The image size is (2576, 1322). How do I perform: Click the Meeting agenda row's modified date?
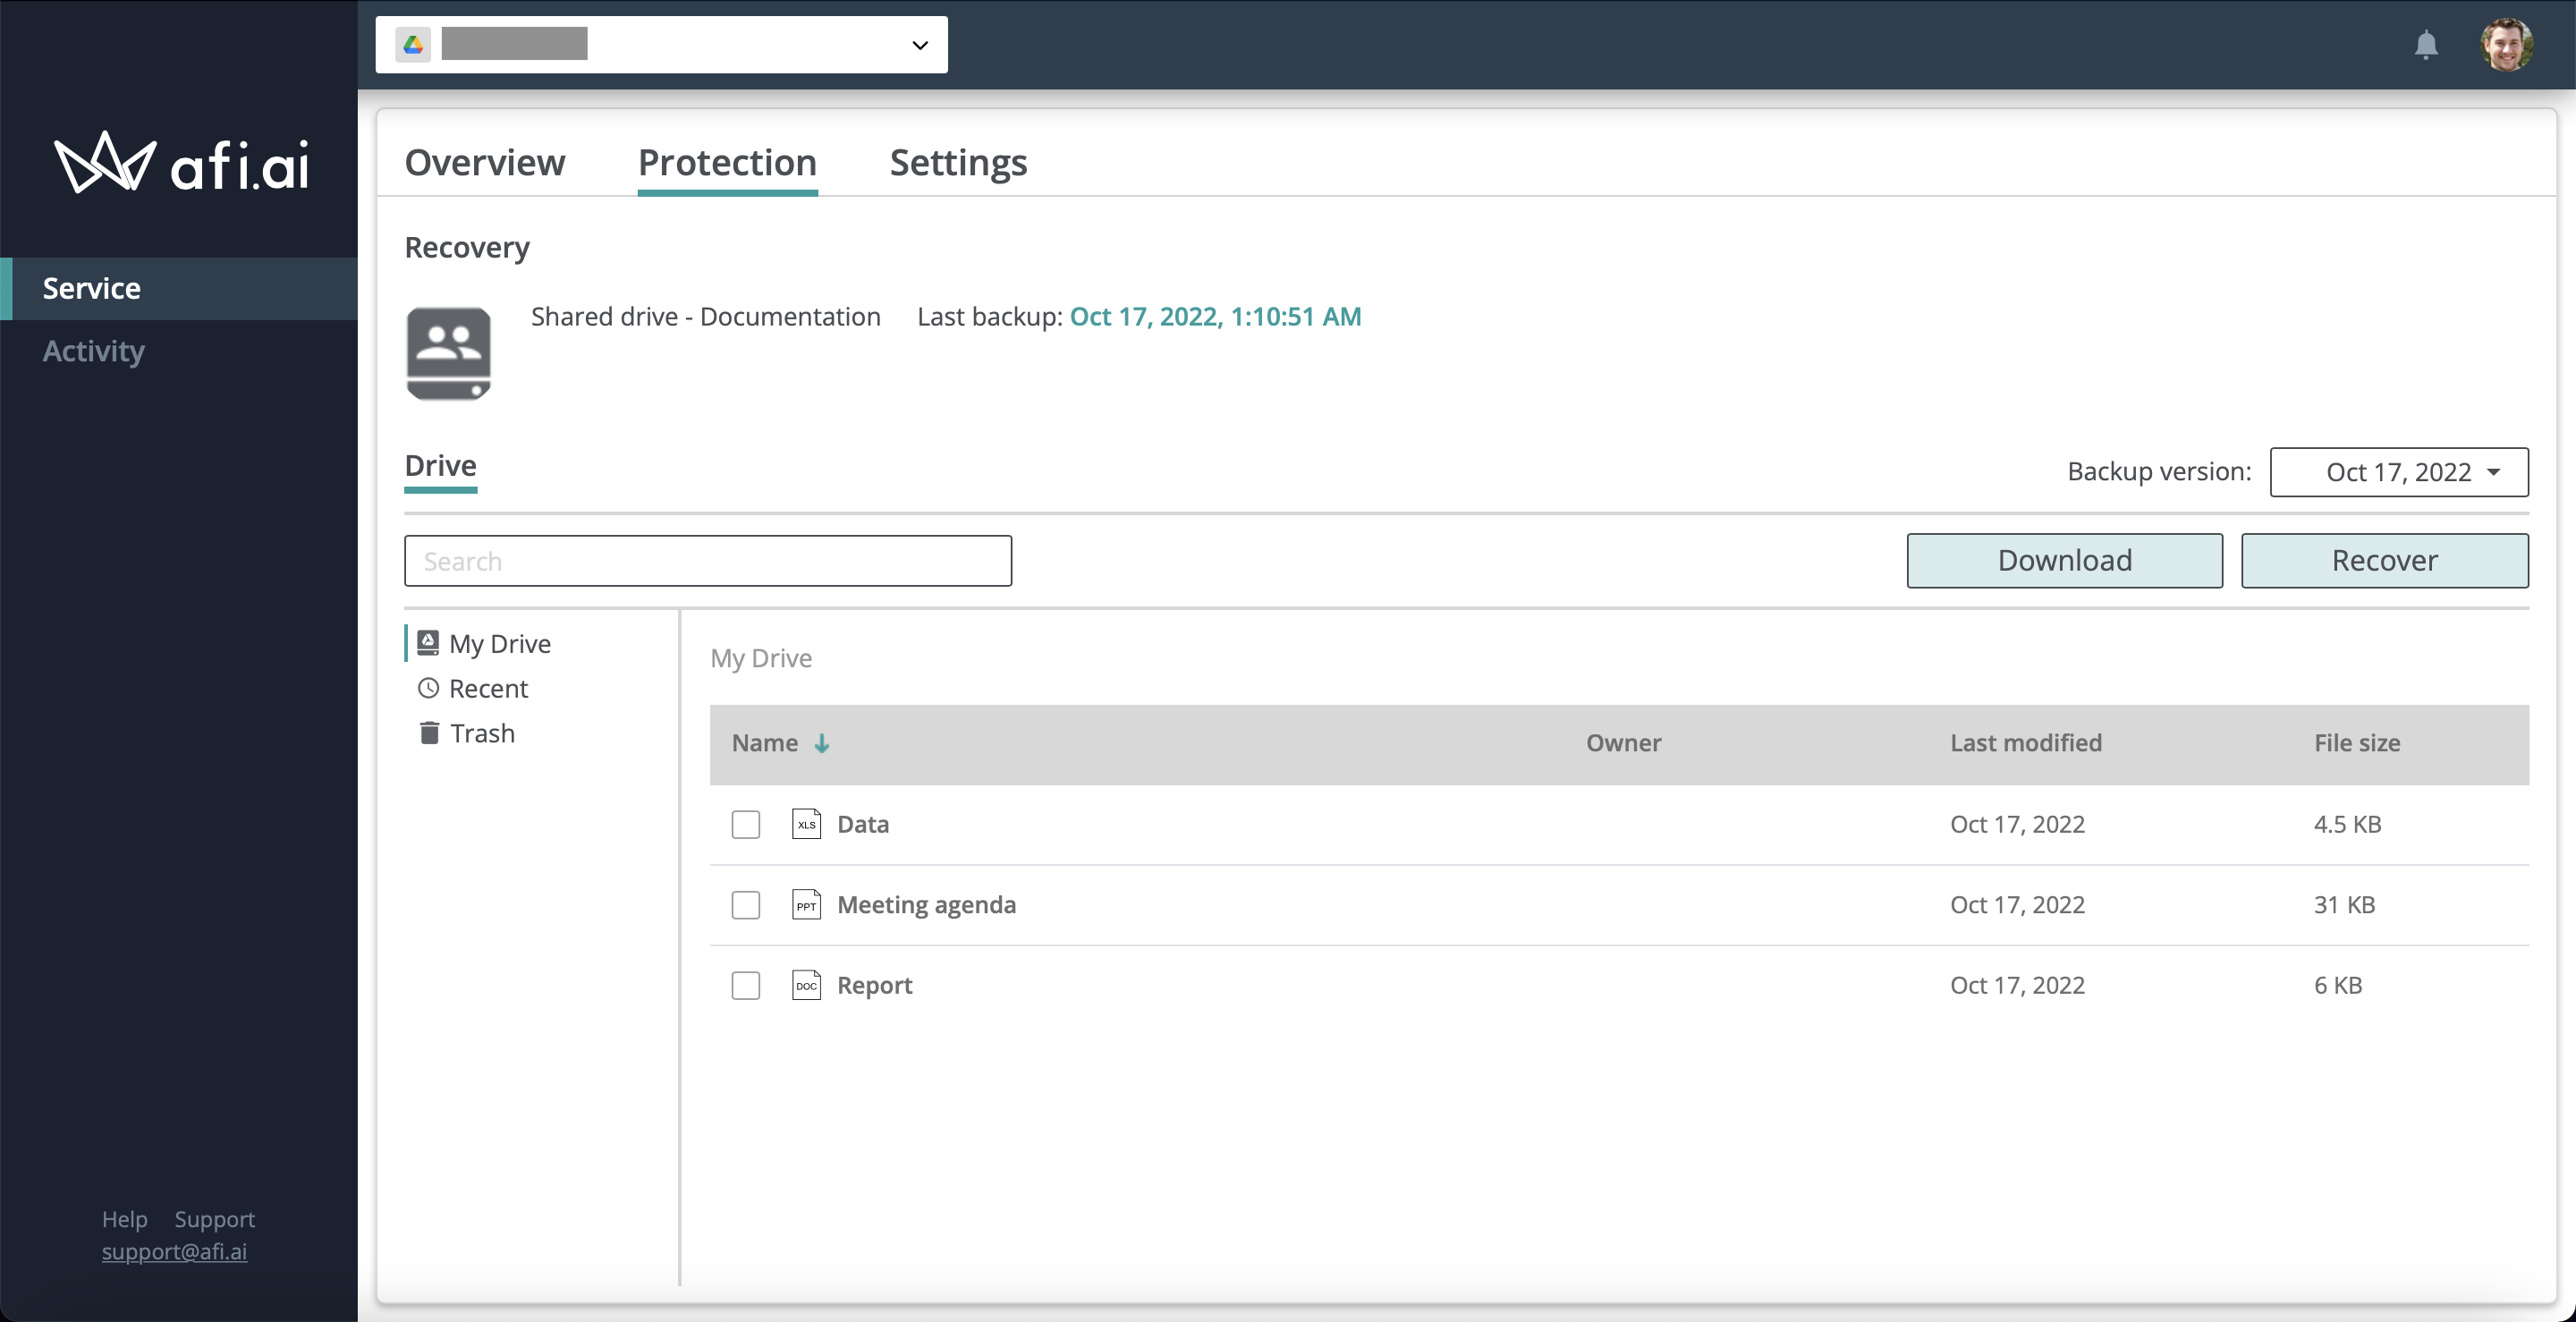(x=2017, y=905)
